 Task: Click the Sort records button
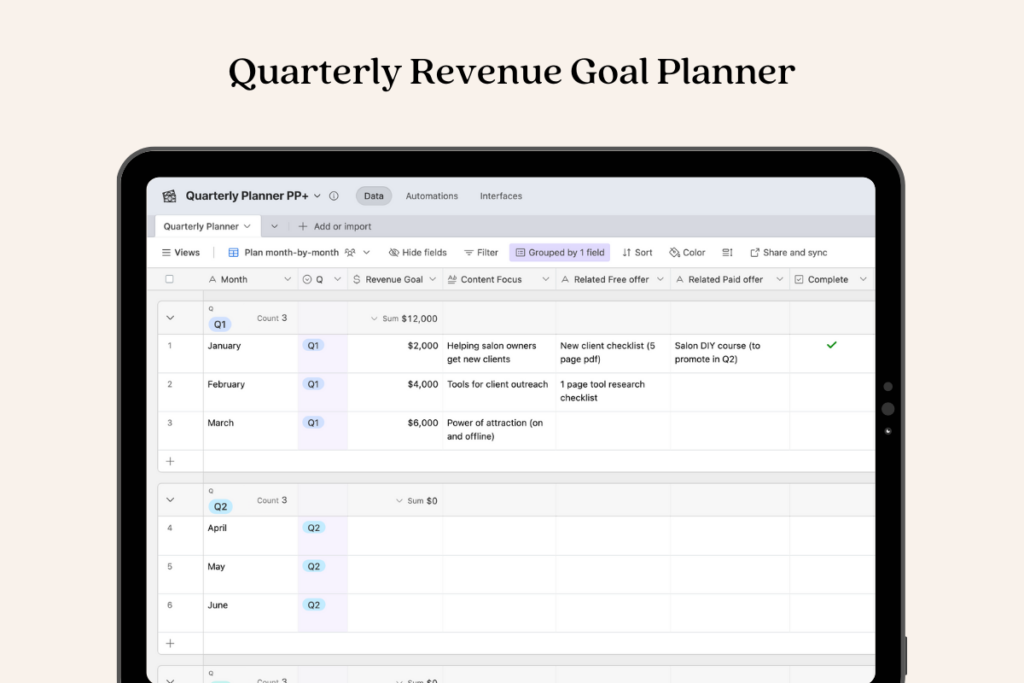637,253
